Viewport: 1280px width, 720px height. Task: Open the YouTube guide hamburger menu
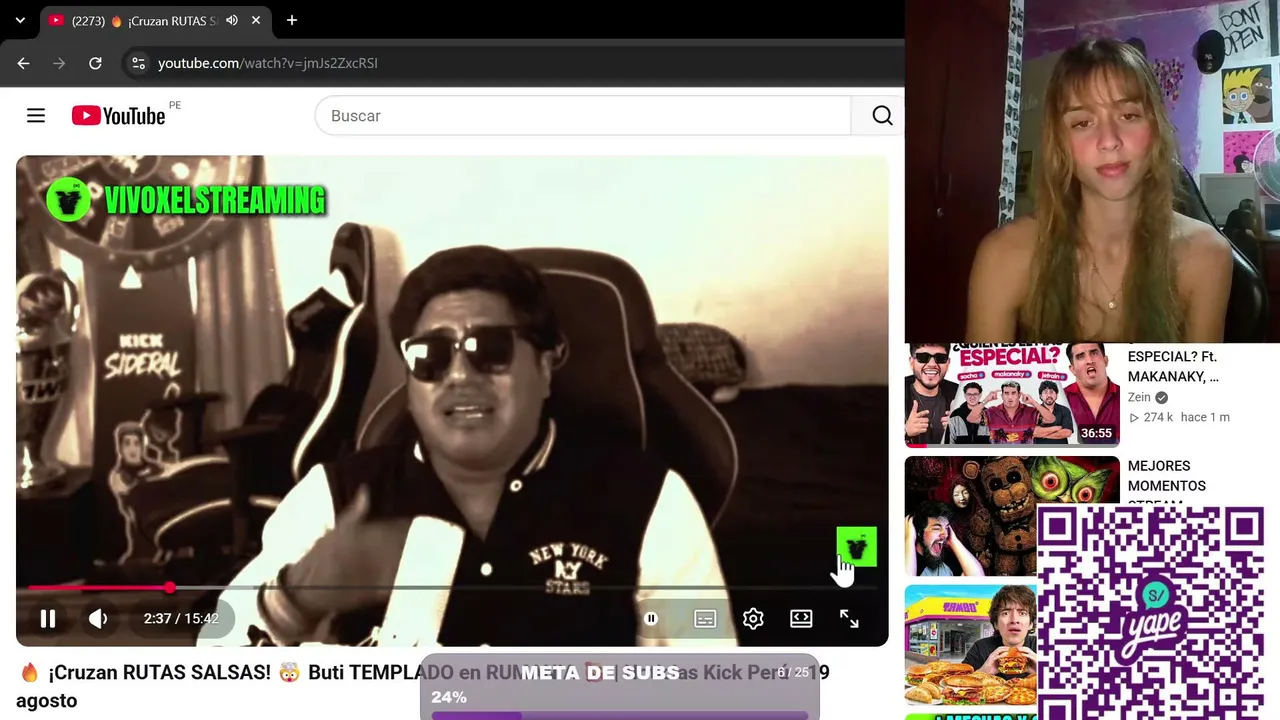(x=36, y=116)
